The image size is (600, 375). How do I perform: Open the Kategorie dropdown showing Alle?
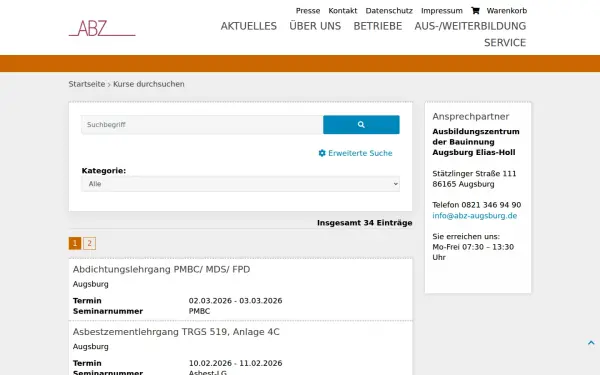(x=240, y=184)
